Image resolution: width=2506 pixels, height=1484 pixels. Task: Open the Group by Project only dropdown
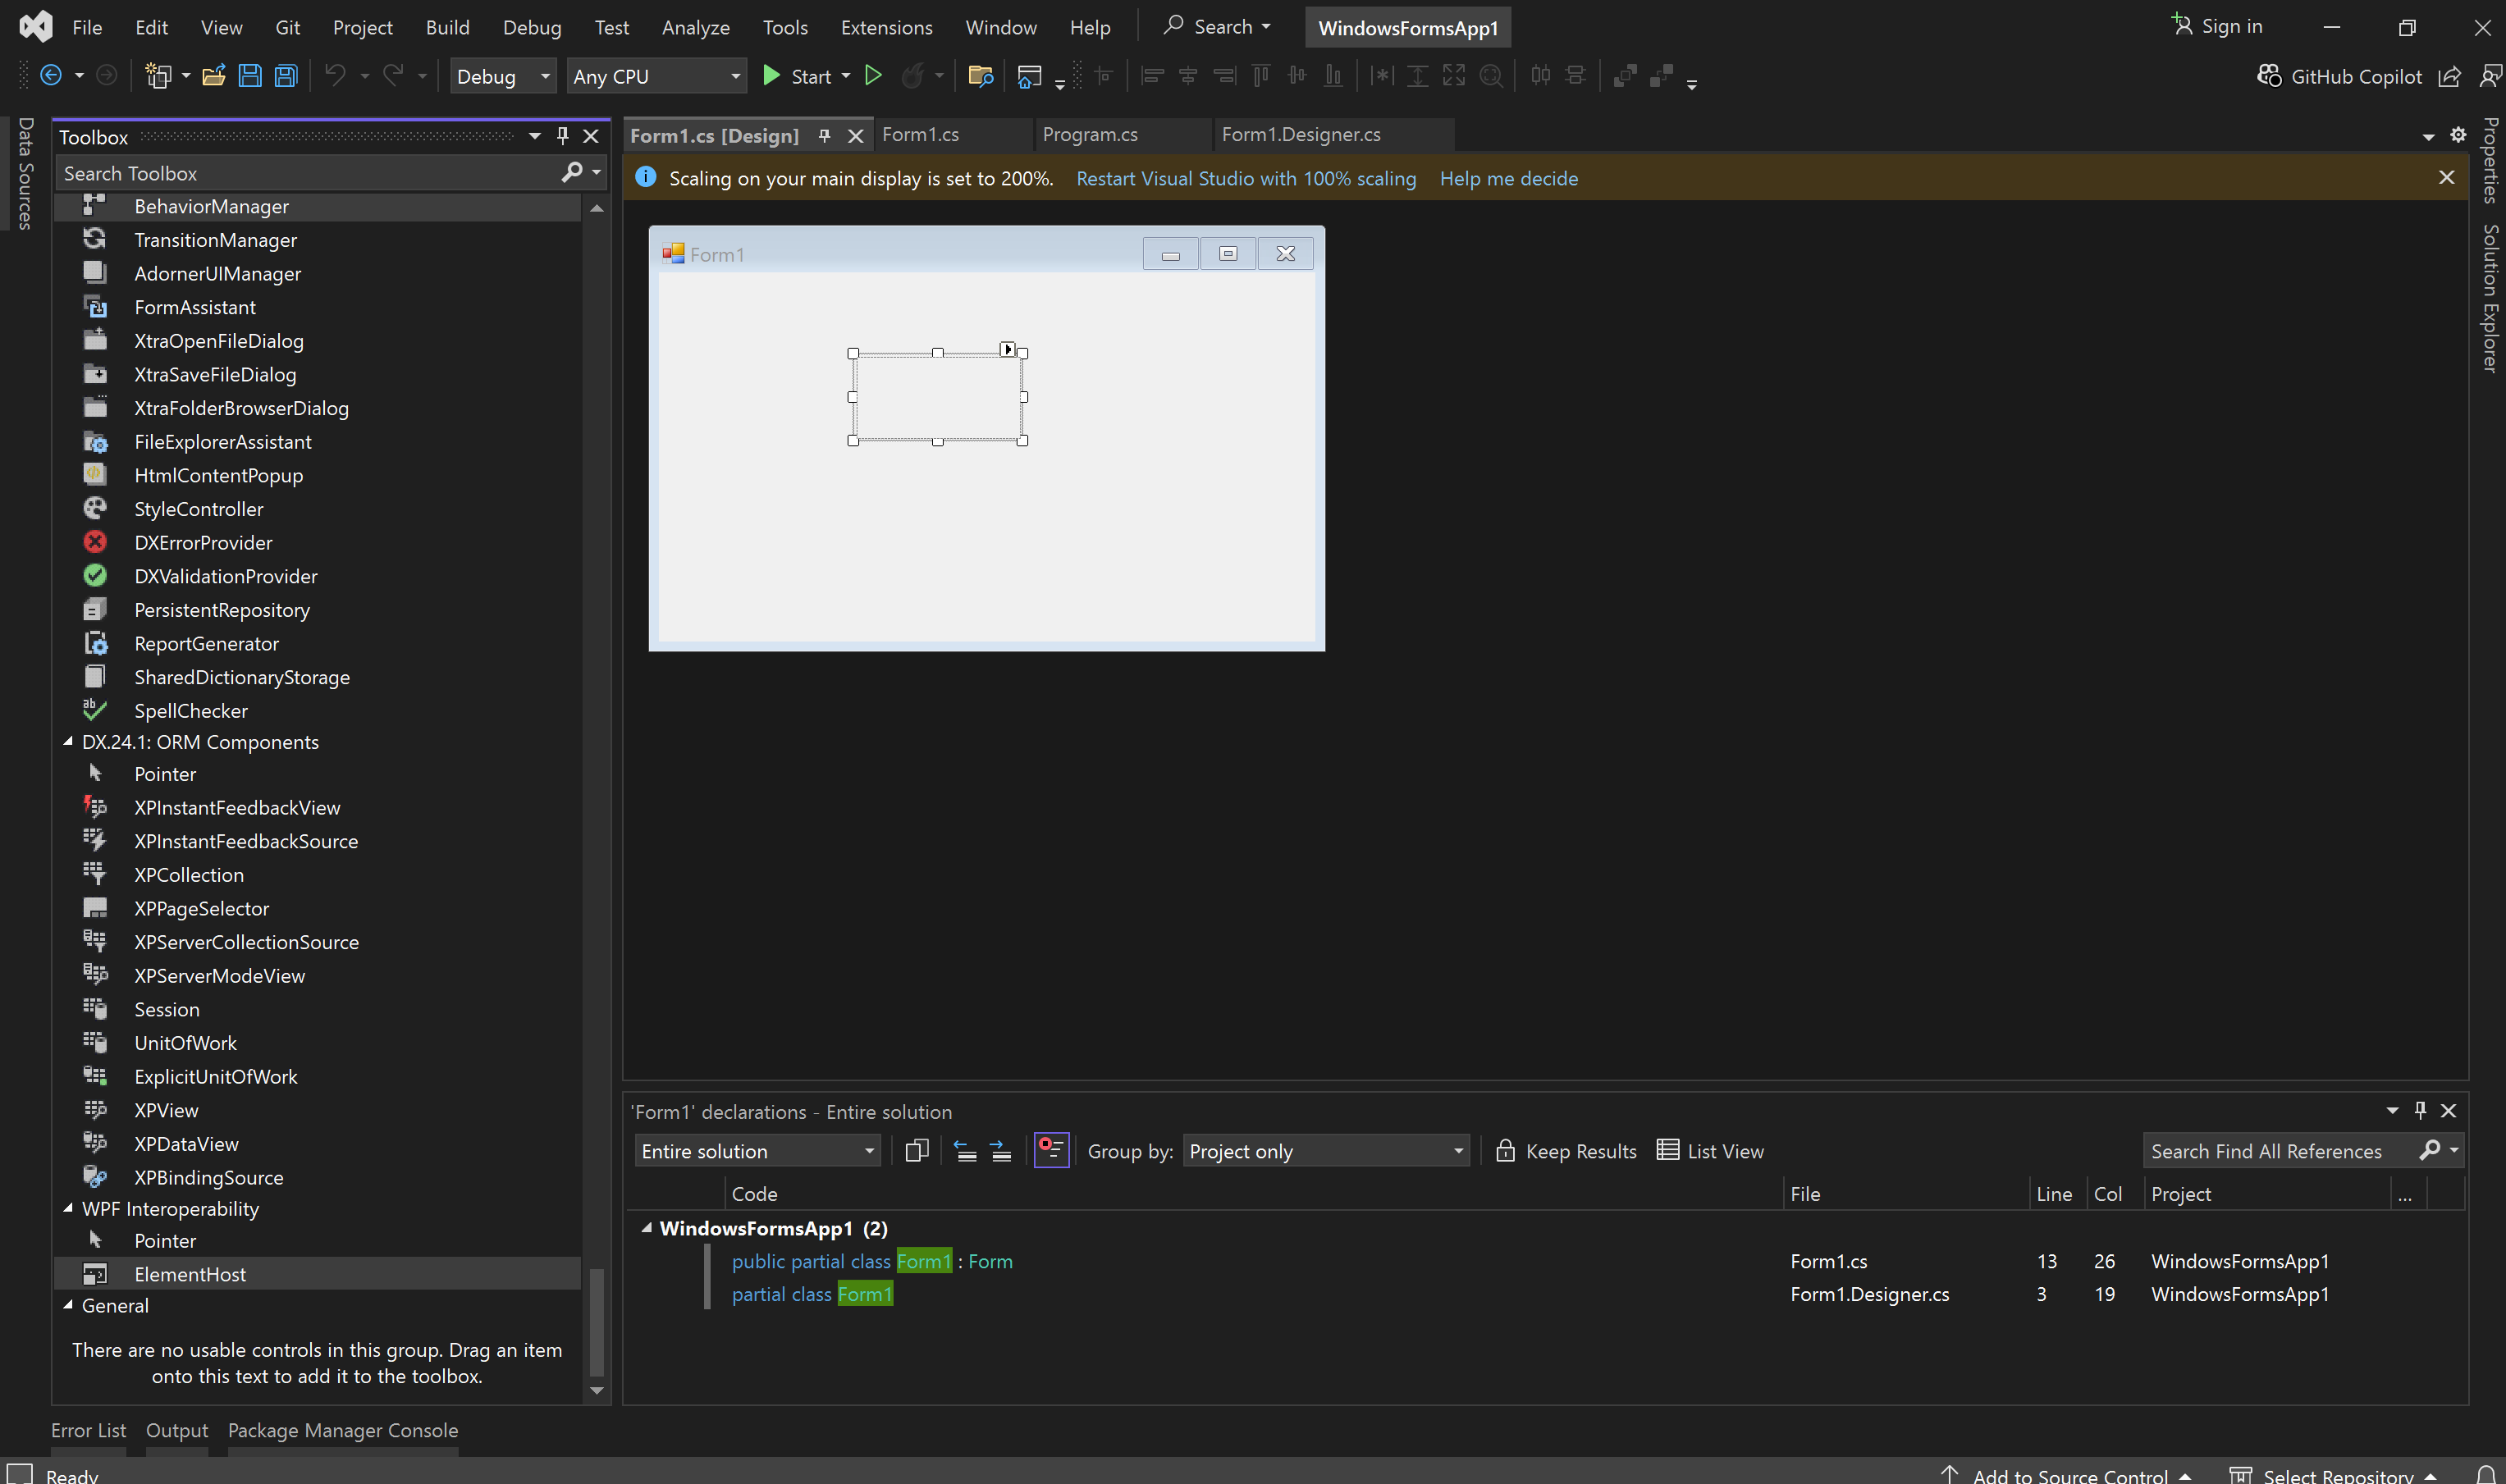(x=1325, y=1151)
